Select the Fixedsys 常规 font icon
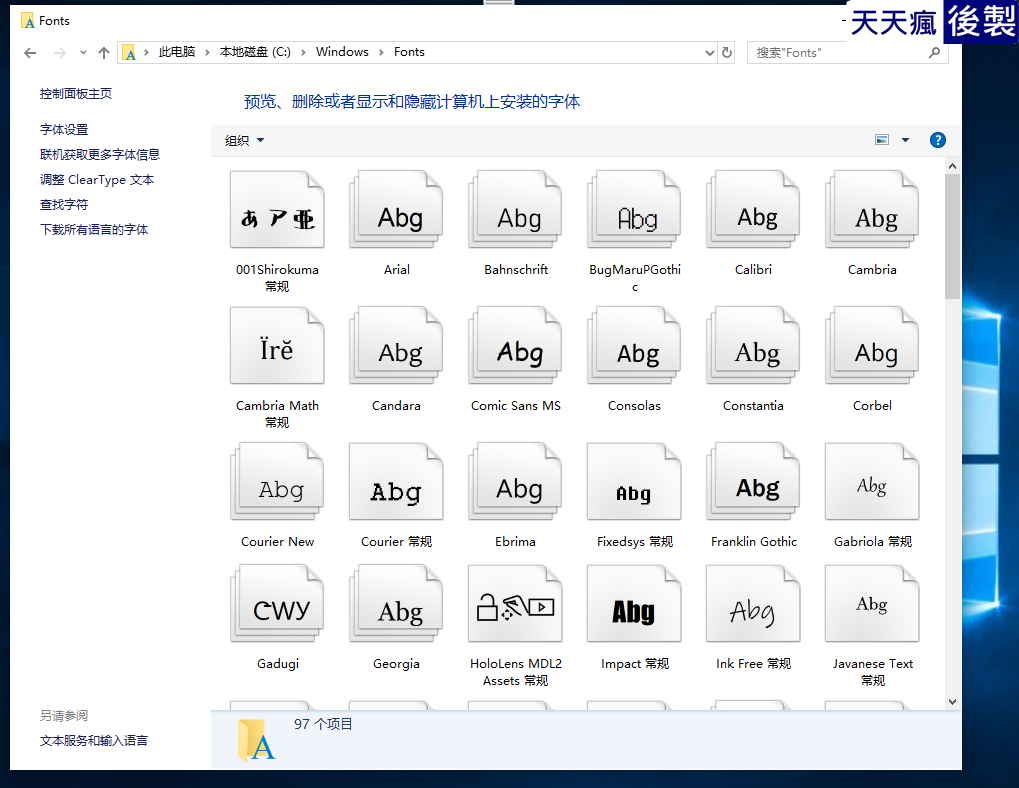This screenshot has height=788, width=1019. (x=634, y=481)
